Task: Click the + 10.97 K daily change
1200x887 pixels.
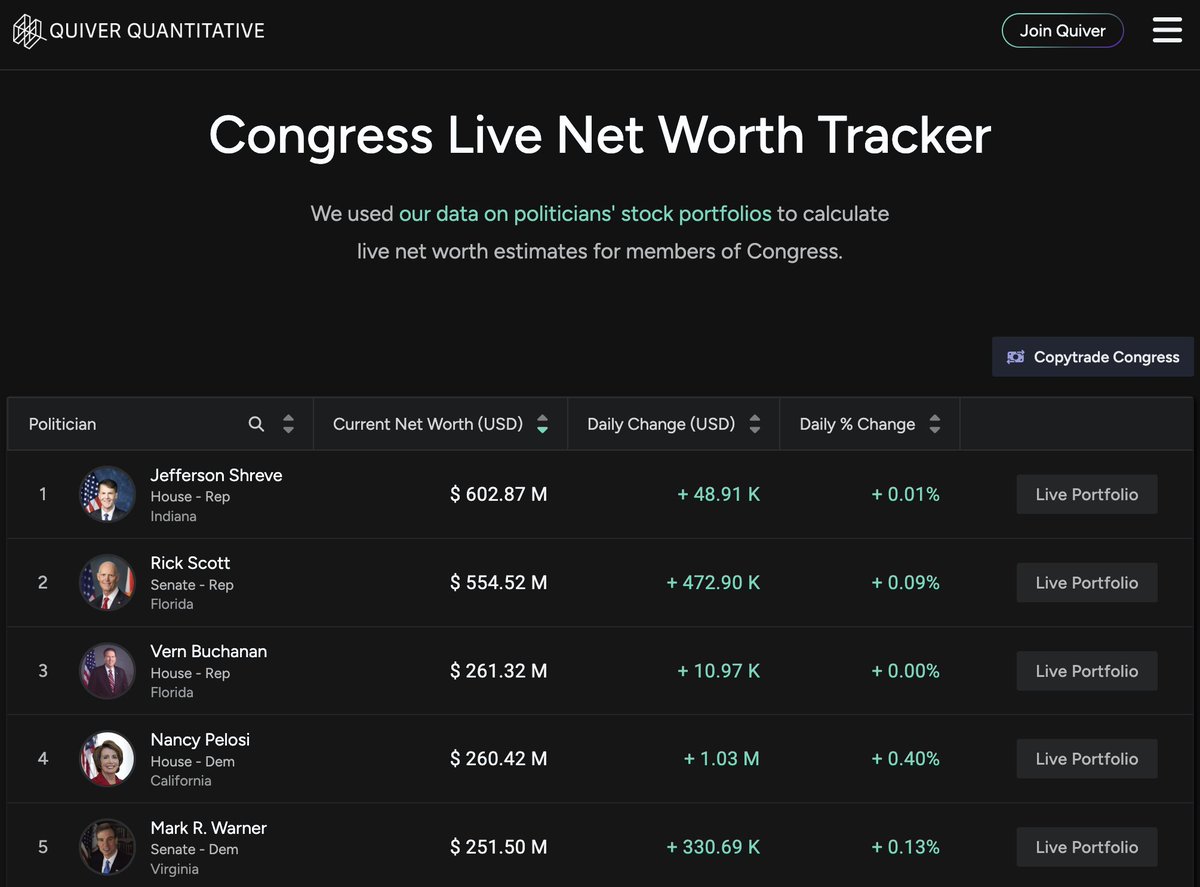Action: [x=719, y=671]
